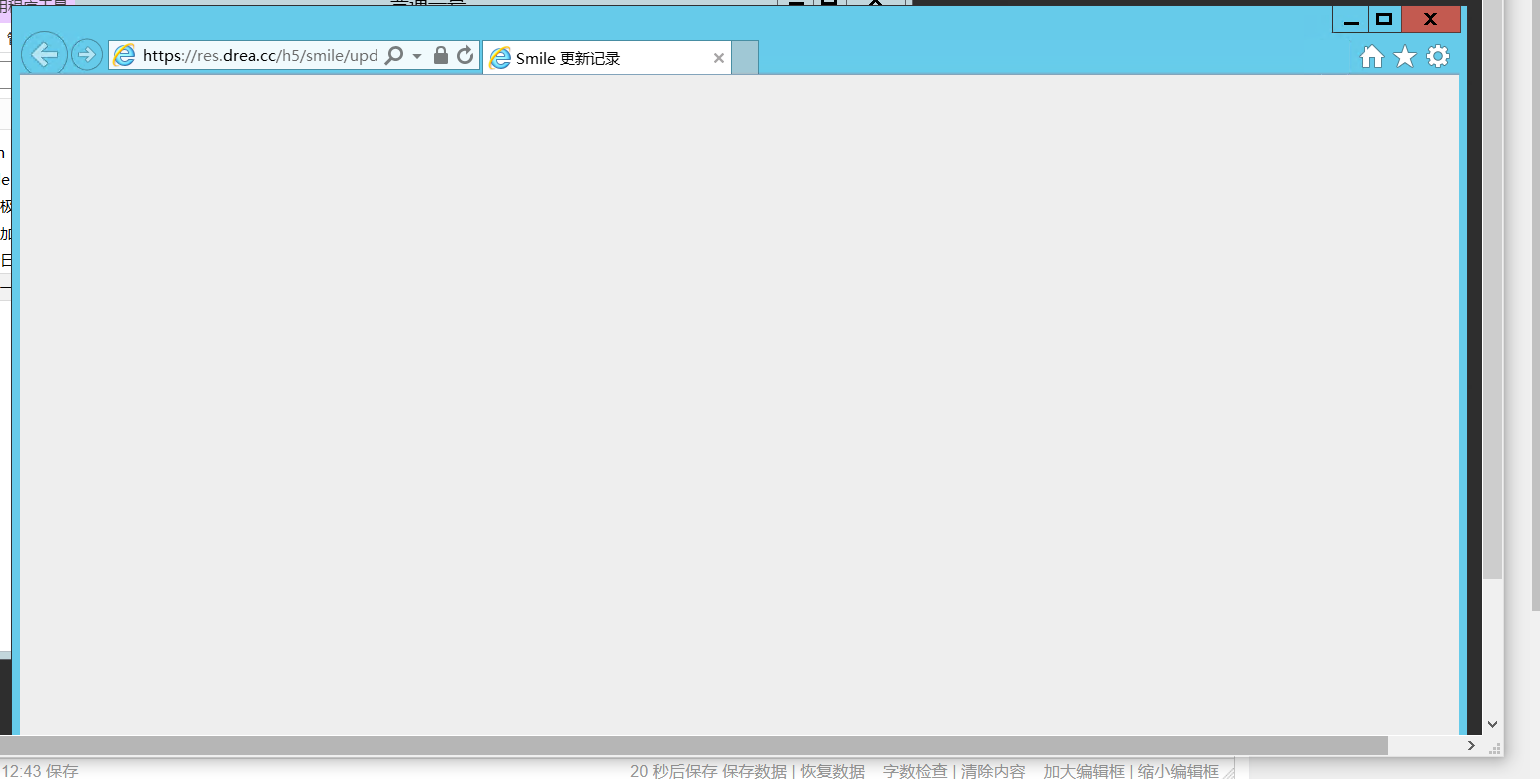Click the 保存数据 link
The height and width of the screenshot is (779, 1540).
[x=754, y=771]
